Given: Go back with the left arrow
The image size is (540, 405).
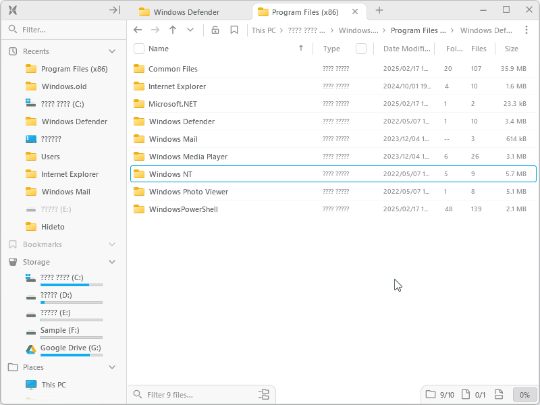Looking at the screenshot, I should (x=138, y=30).
